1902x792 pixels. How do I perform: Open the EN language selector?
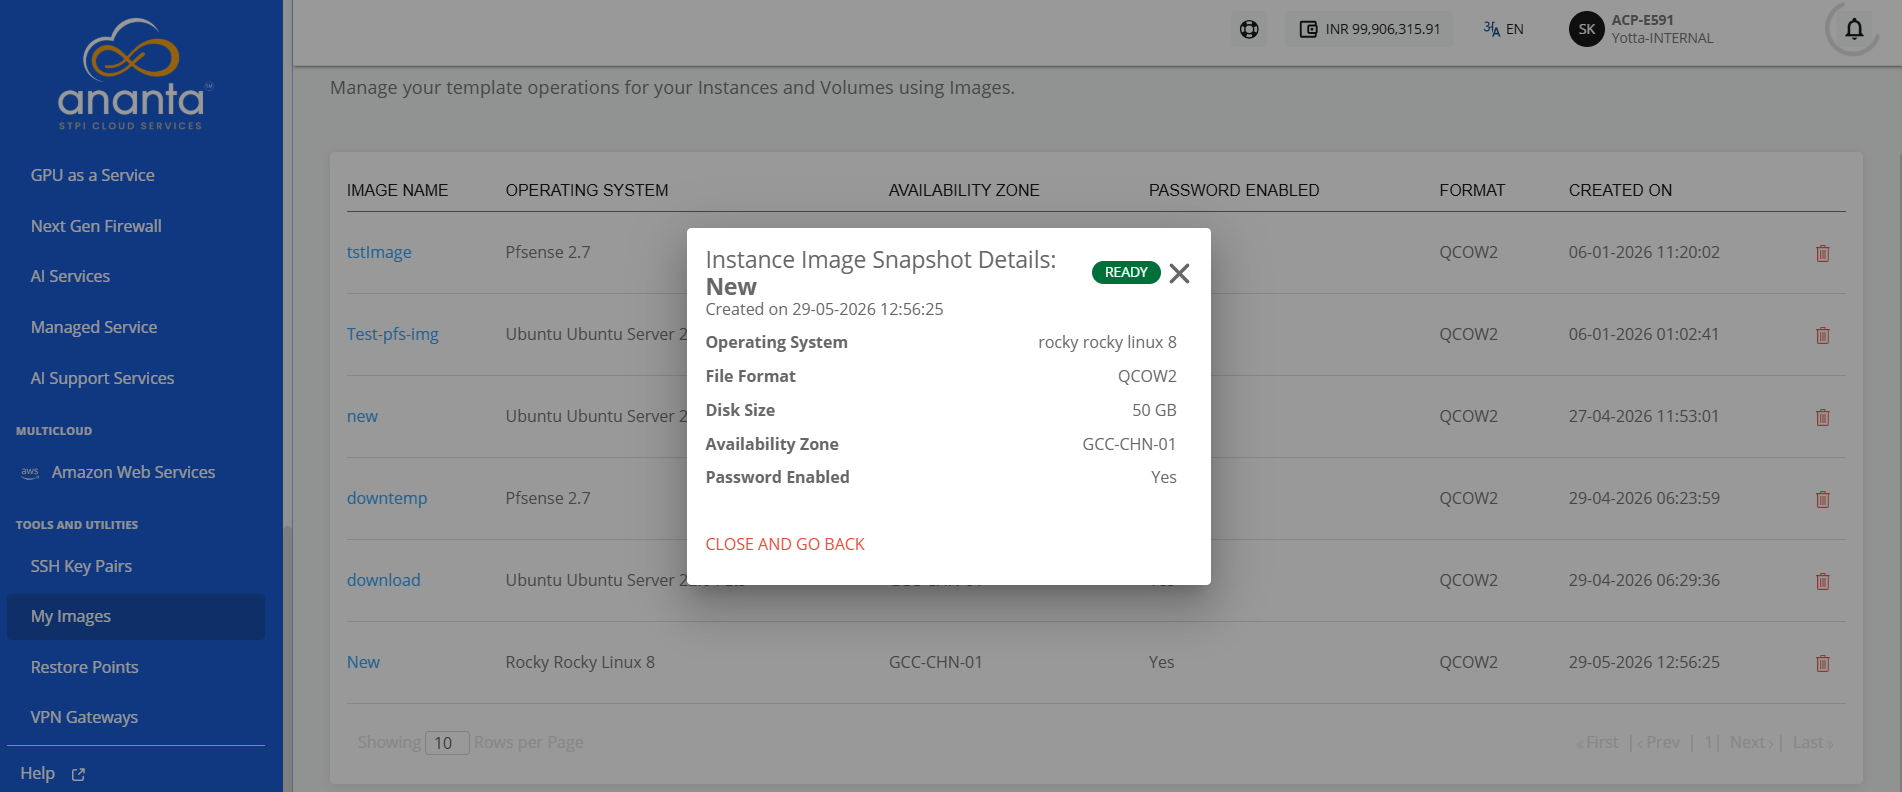[x=1503, y=29]
